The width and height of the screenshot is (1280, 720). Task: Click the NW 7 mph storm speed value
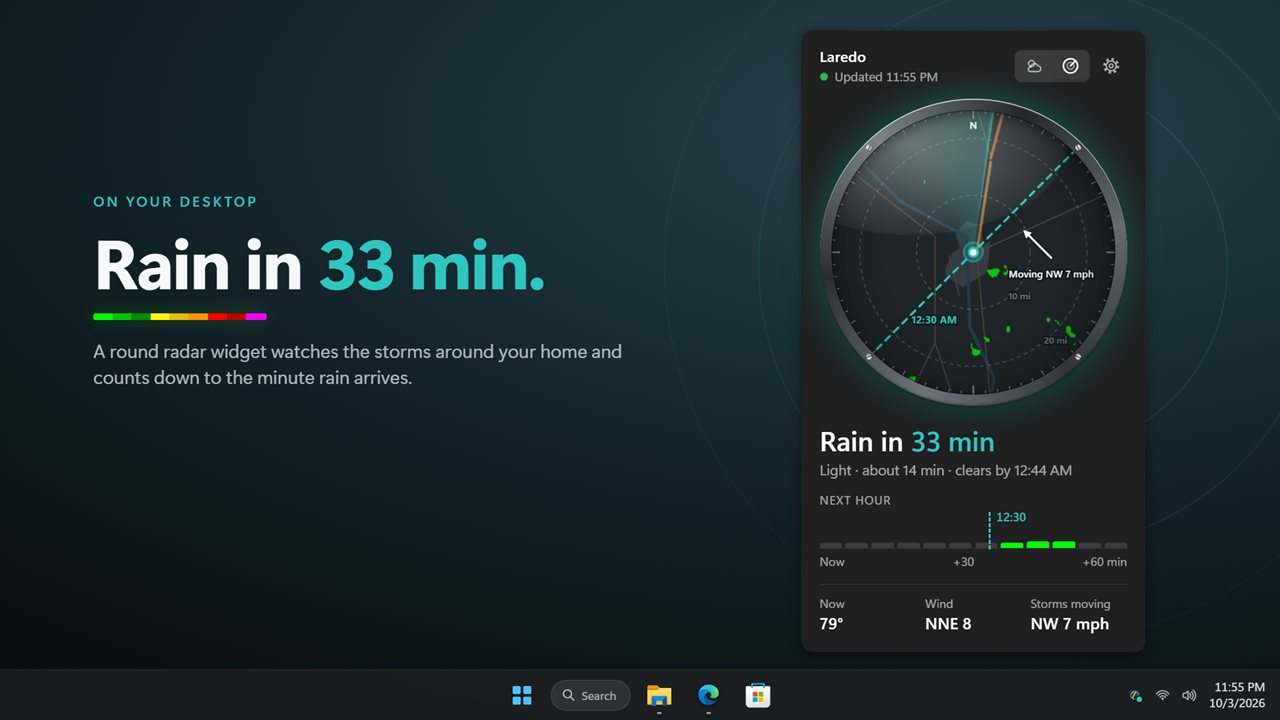[x=1070, y=624]
